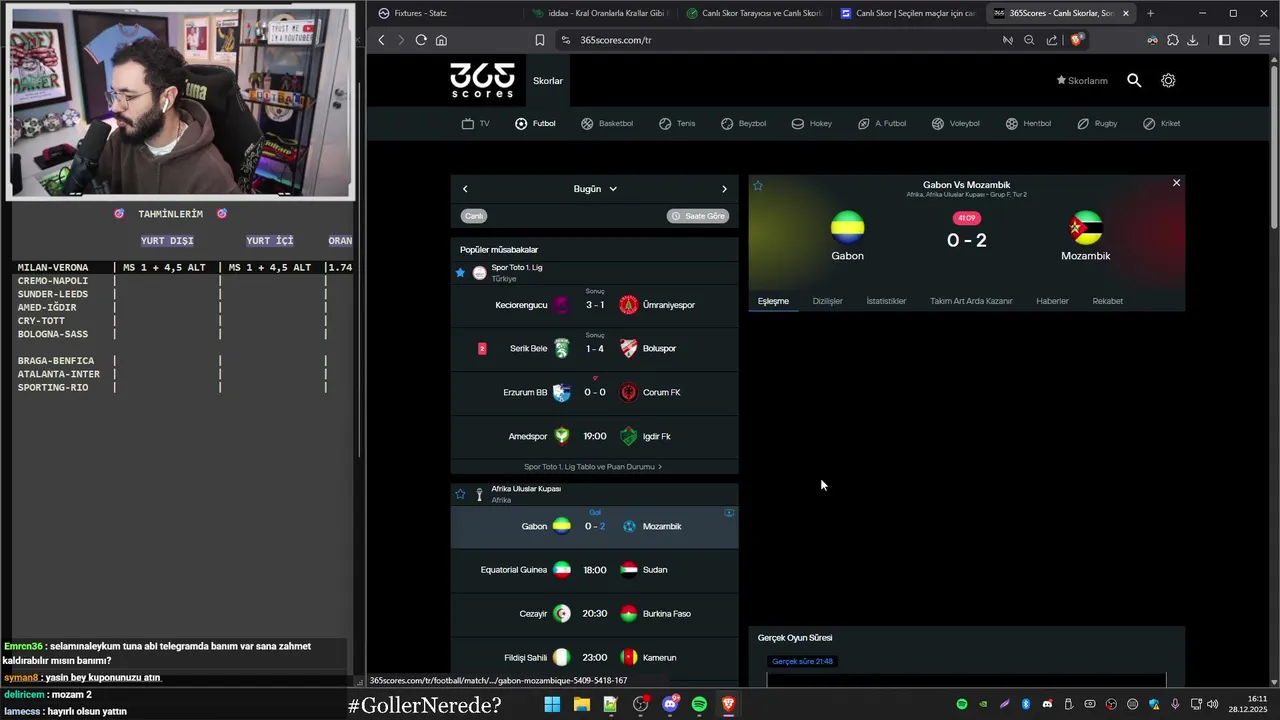
Task: Open Skorlarım favorites star link
Action: [1082, 80]
